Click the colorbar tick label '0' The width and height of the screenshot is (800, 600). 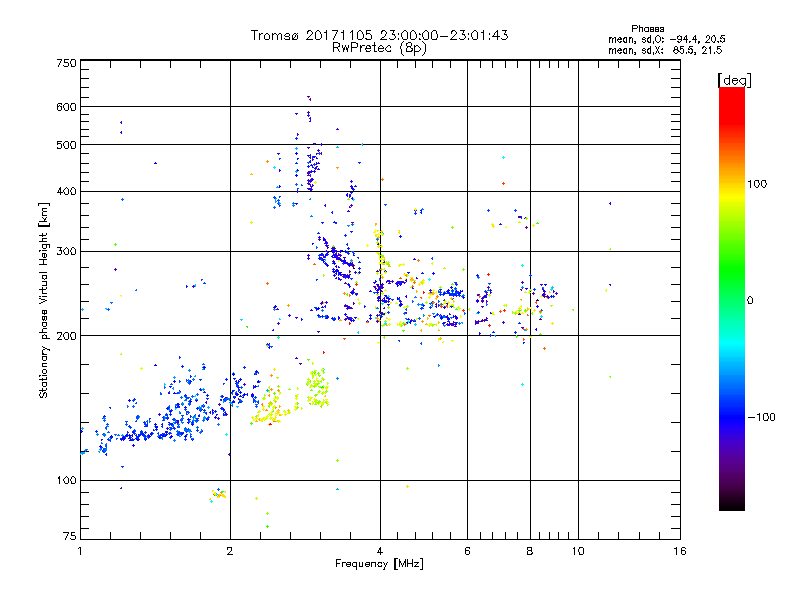click(750, 301)
